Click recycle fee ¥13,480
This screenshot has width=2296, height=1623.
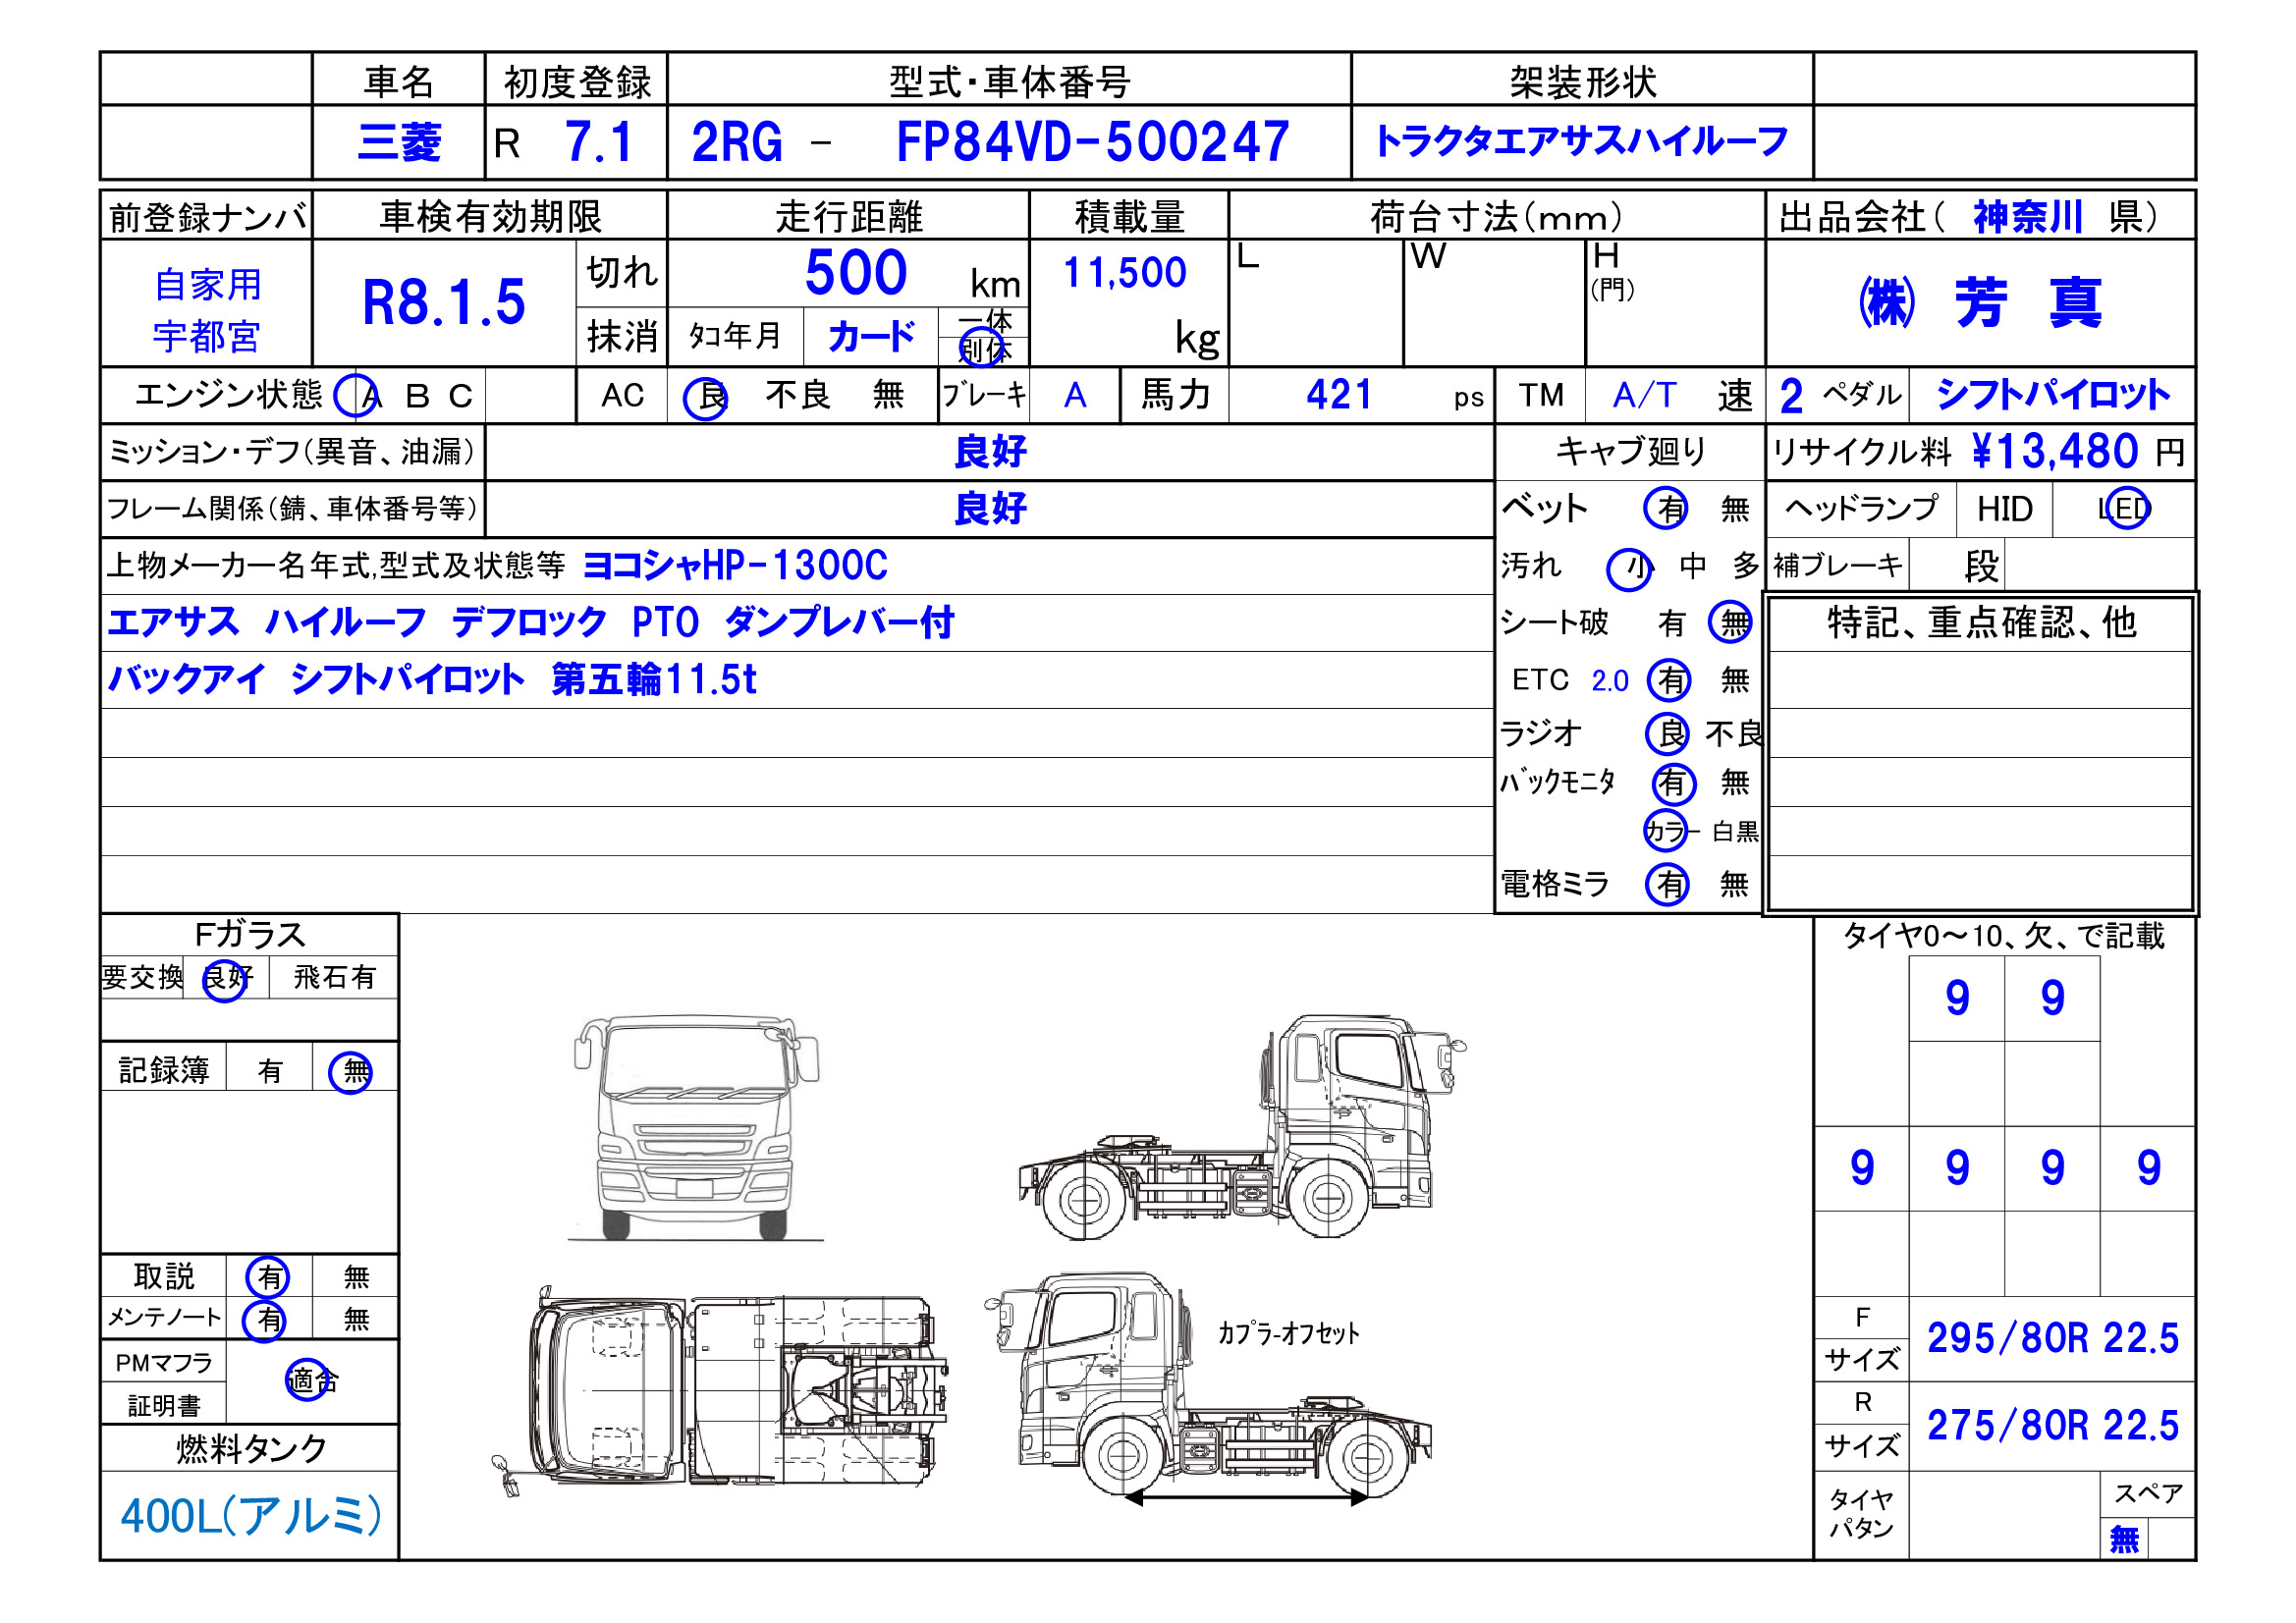pyautogui.click(x=2054, y=452)
